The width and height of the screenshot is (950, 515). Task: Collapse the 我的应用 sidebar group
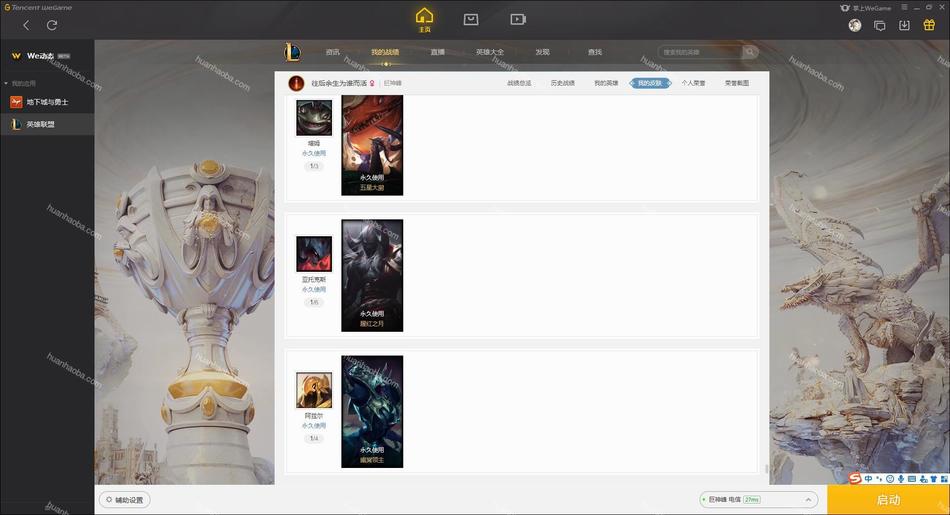(x=6, y=84)
